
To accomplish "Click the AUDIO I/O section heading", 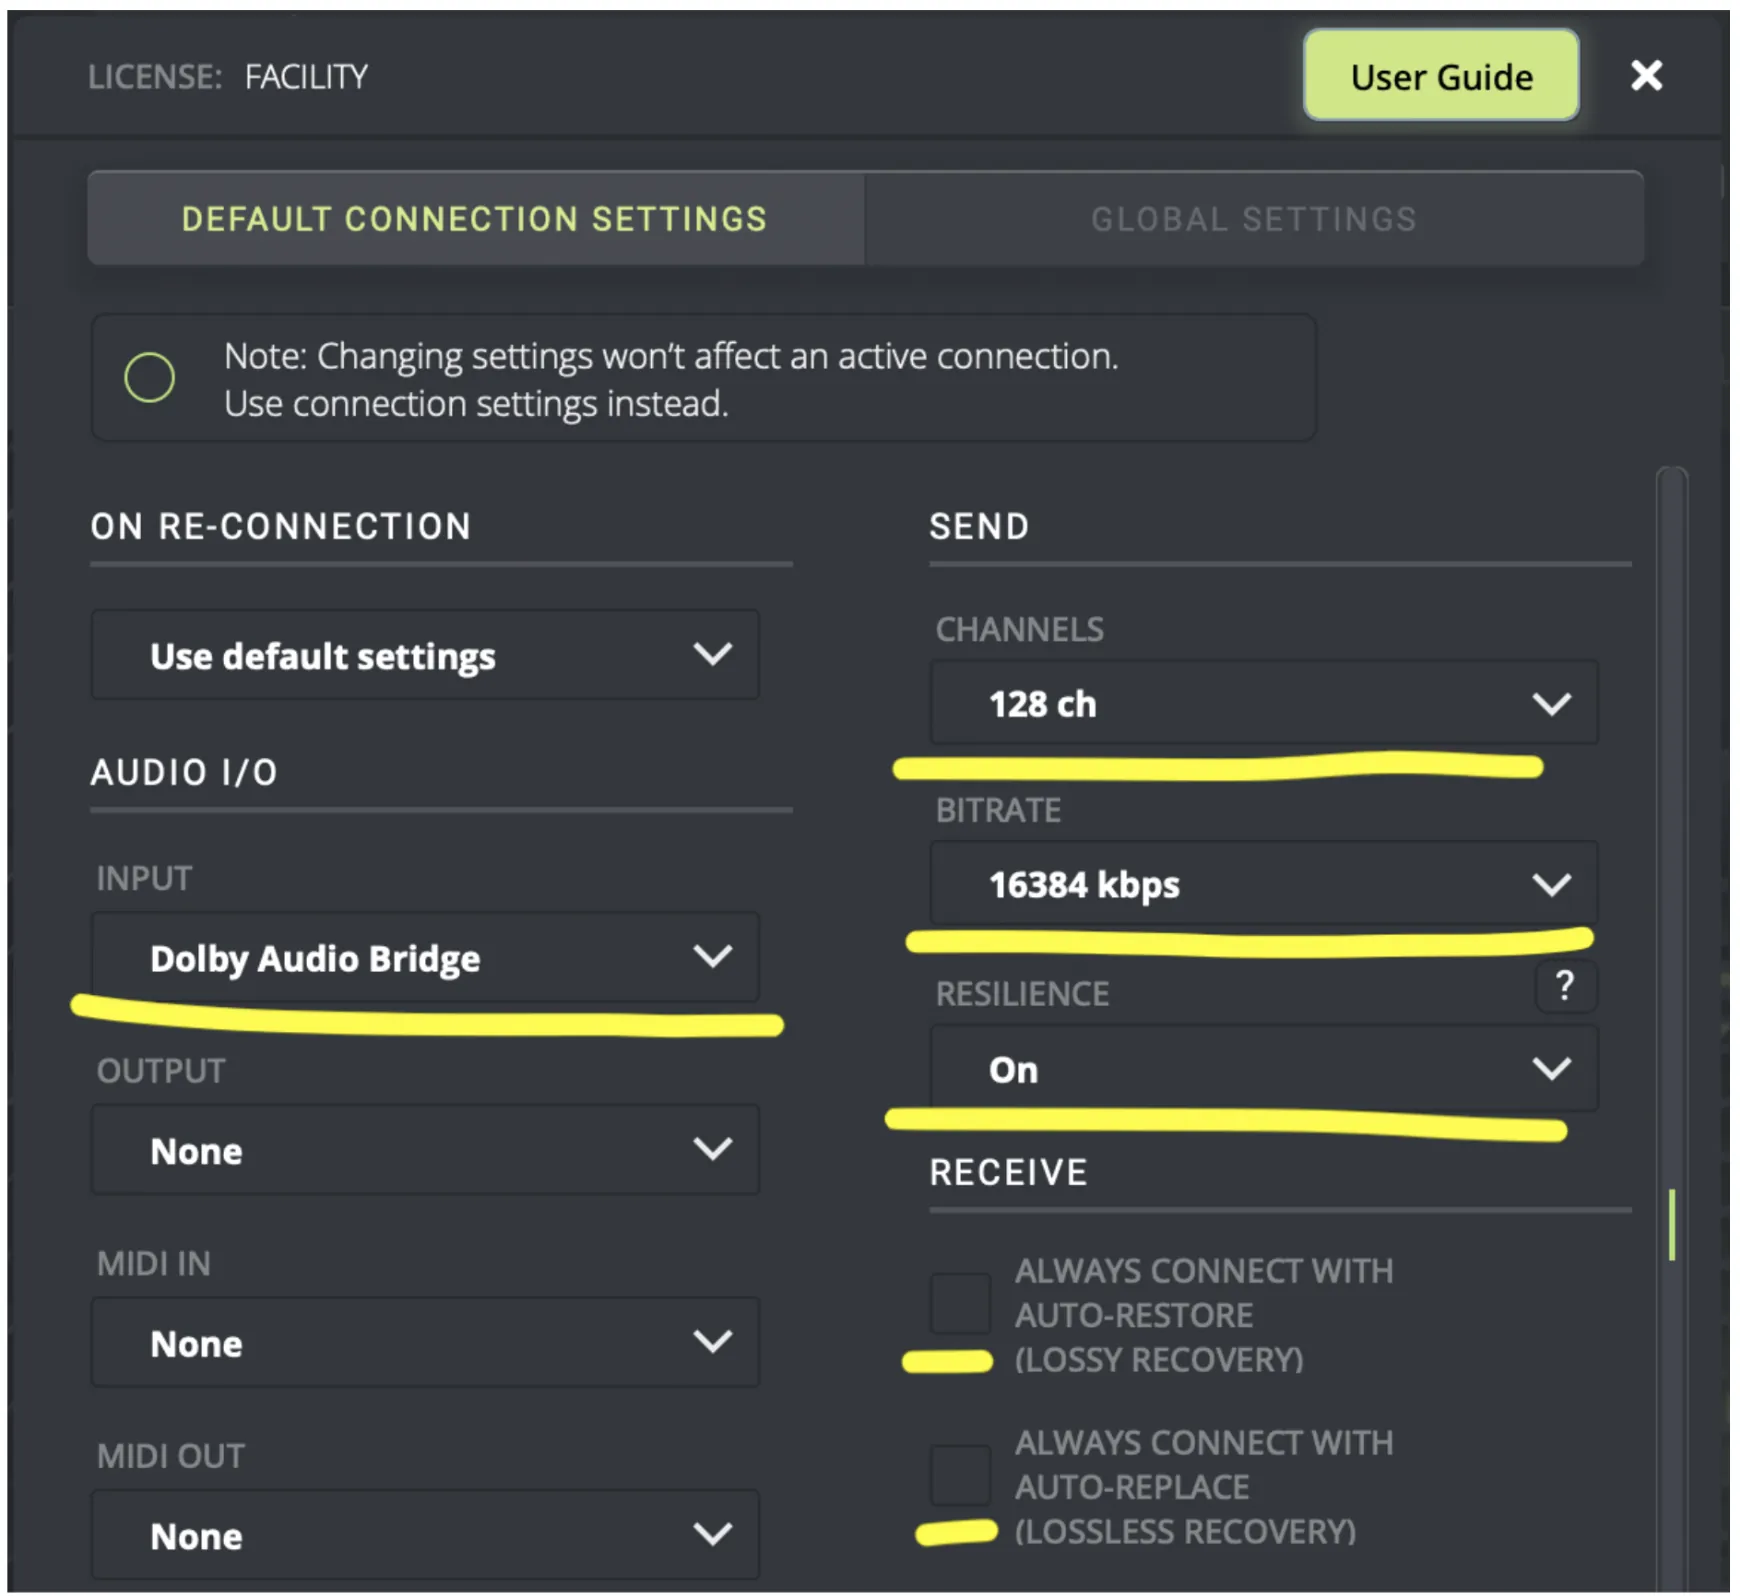I will [x=184, y=772].
